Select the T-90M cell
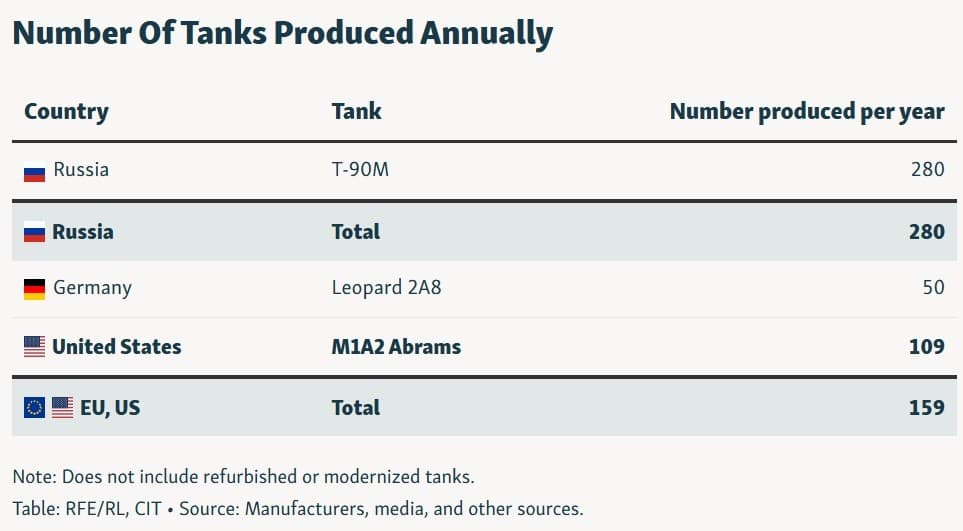 [x=360, y=170]
